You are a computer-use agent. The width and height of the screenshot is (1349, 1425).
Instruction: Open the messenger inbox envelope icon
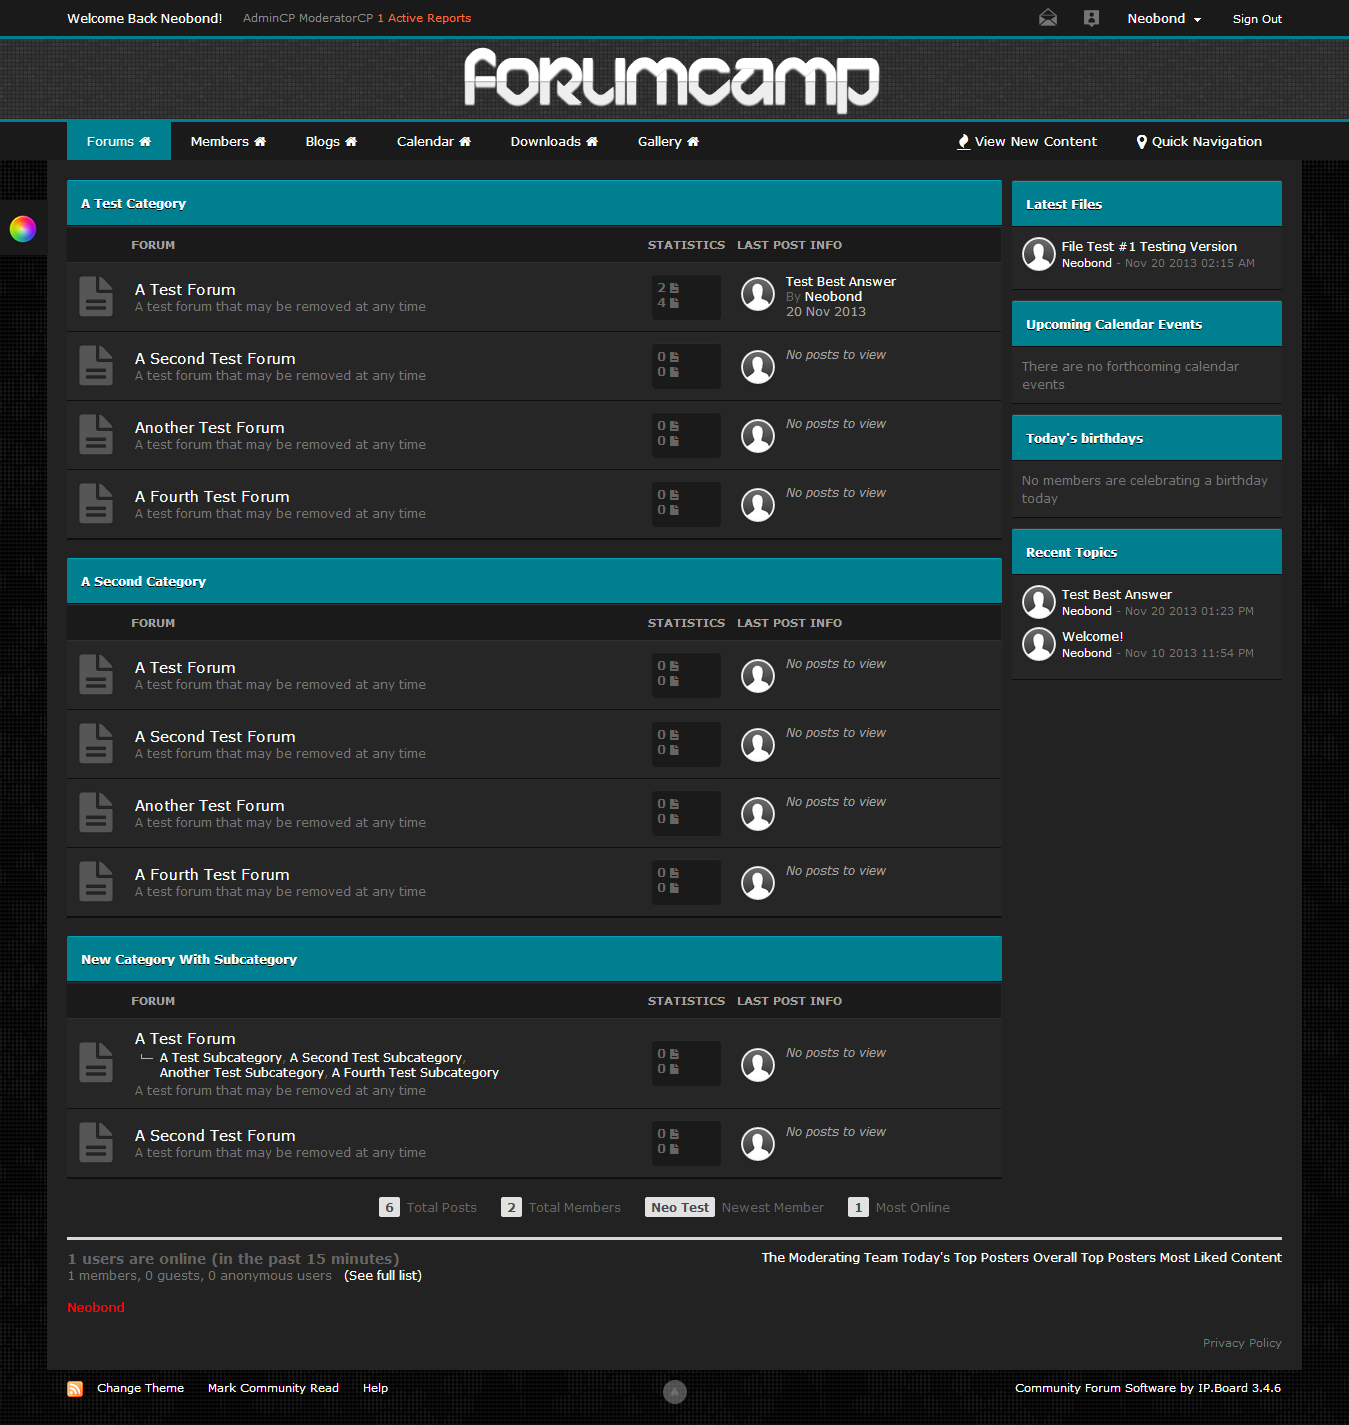[1047, 18]
